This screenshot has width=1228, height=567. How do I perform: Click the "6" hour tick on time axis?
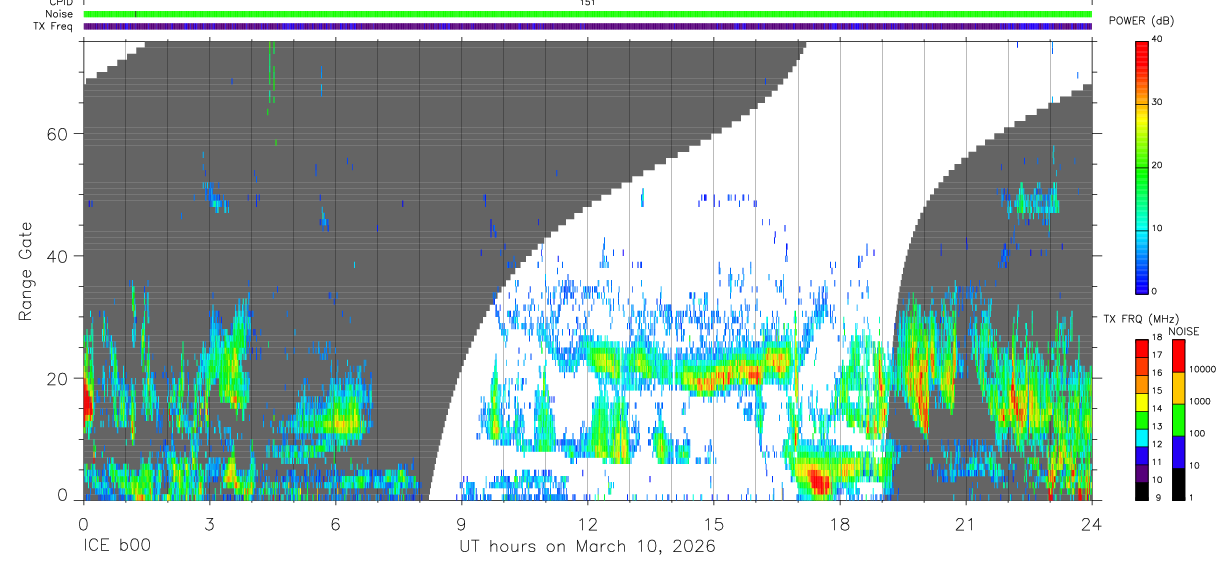point(335,524)
